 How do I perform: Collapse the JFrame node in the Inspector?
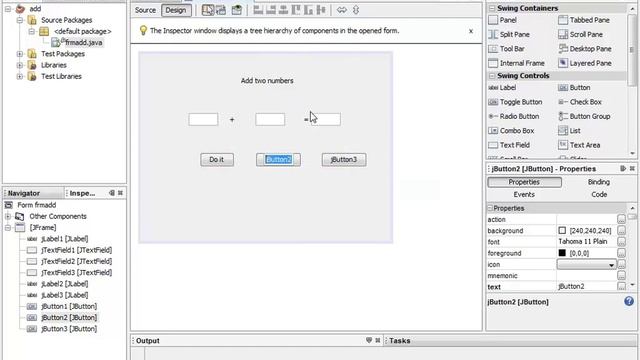(x=8, y=228)
